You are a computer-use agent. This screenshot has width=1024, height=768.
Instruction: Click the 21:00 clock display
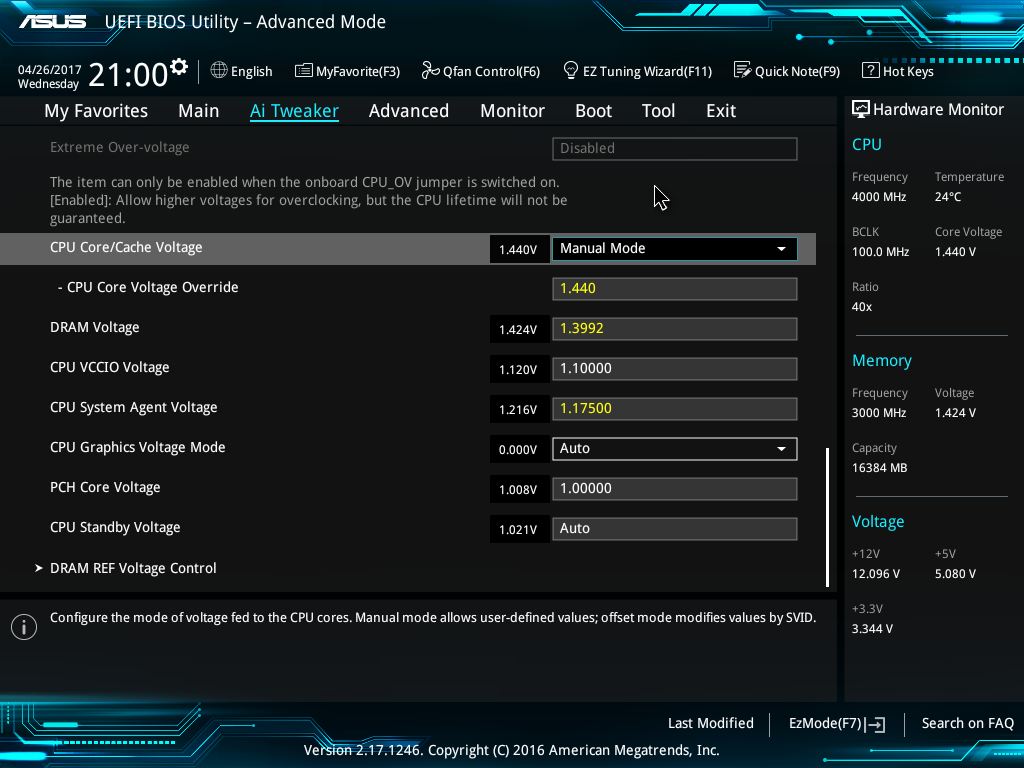(x=128, y=75)
